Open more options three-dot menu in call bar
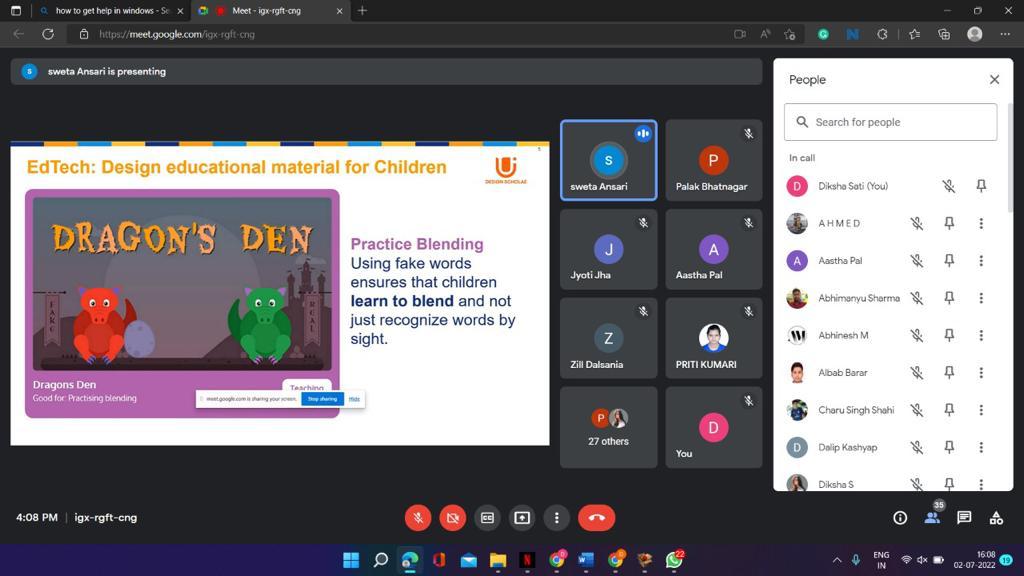This screenshot has width=1024, height=576. 556,518
